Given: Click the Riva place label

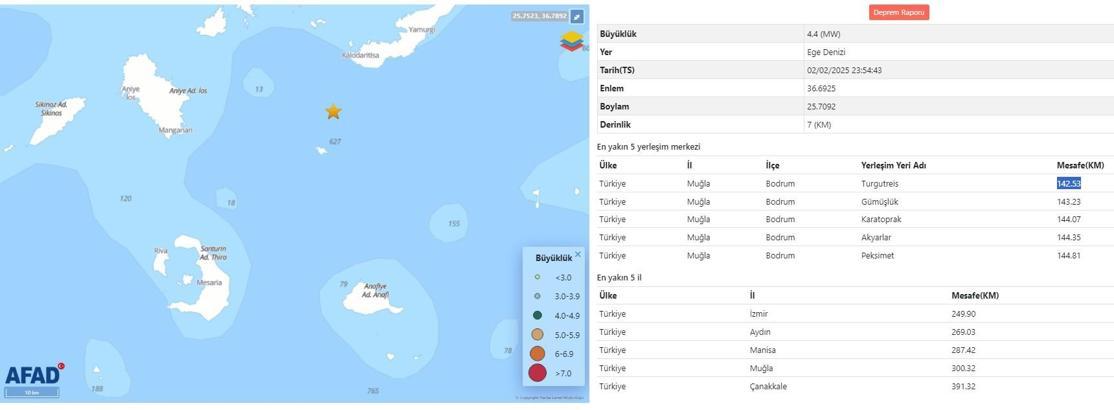Looking at the screenshot, I should tap(161, 251).
